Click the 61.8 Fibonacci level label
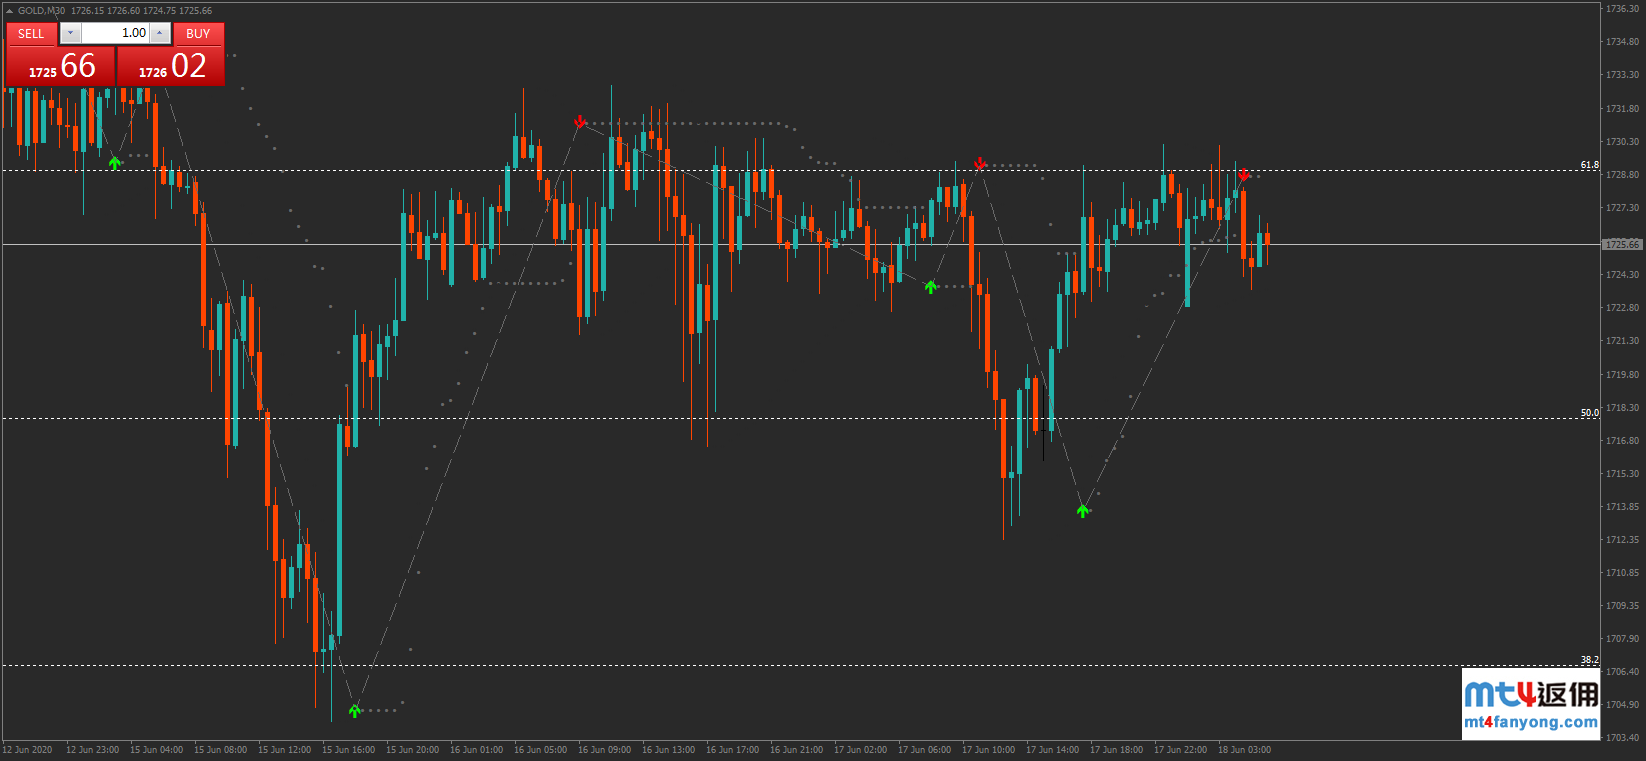This screenshot has height=761, width=1646. (1589, 165)
